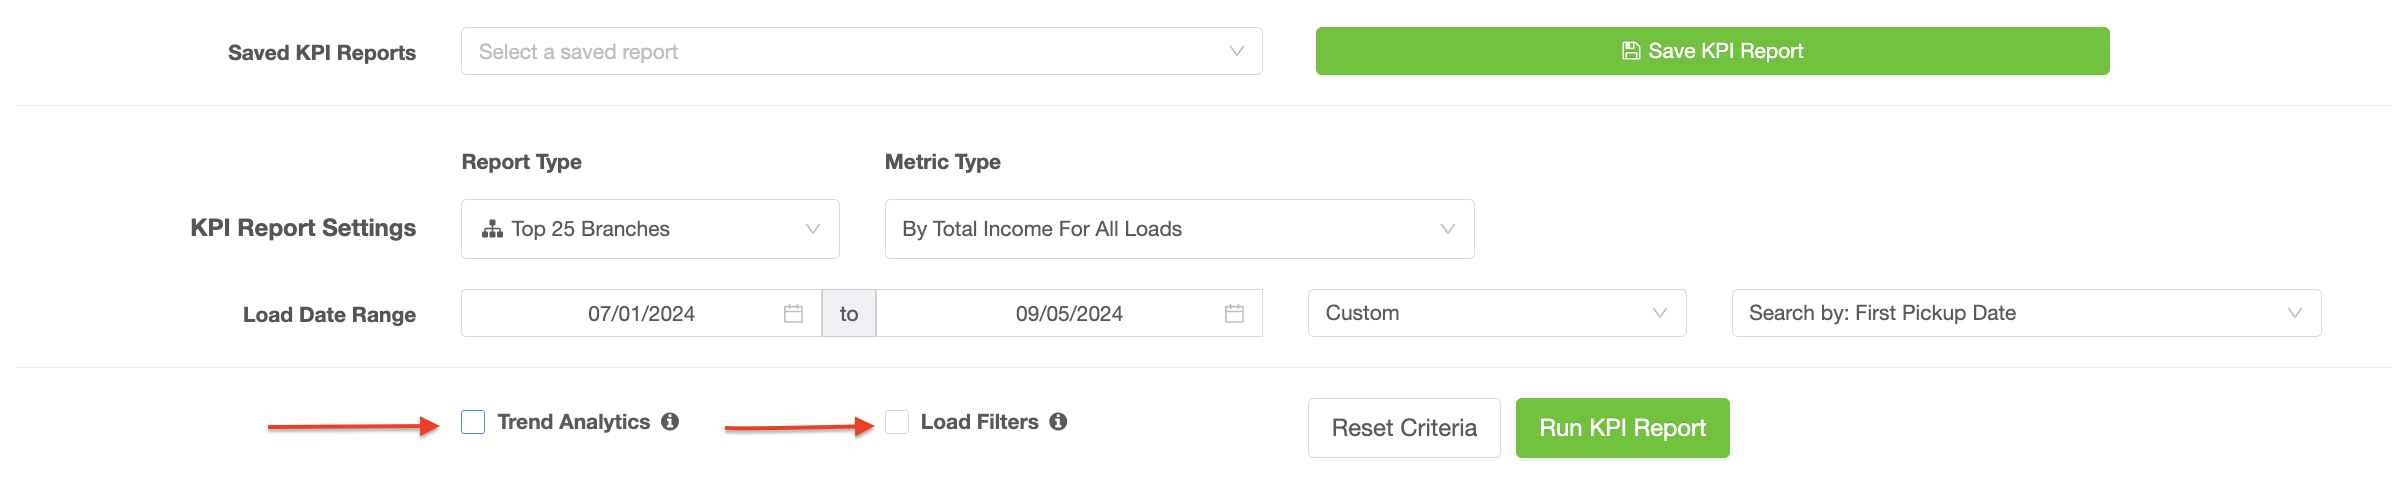
Task: Click the Saved KPI Reports chevron arrow
Action: click(x=1237, y=51)
